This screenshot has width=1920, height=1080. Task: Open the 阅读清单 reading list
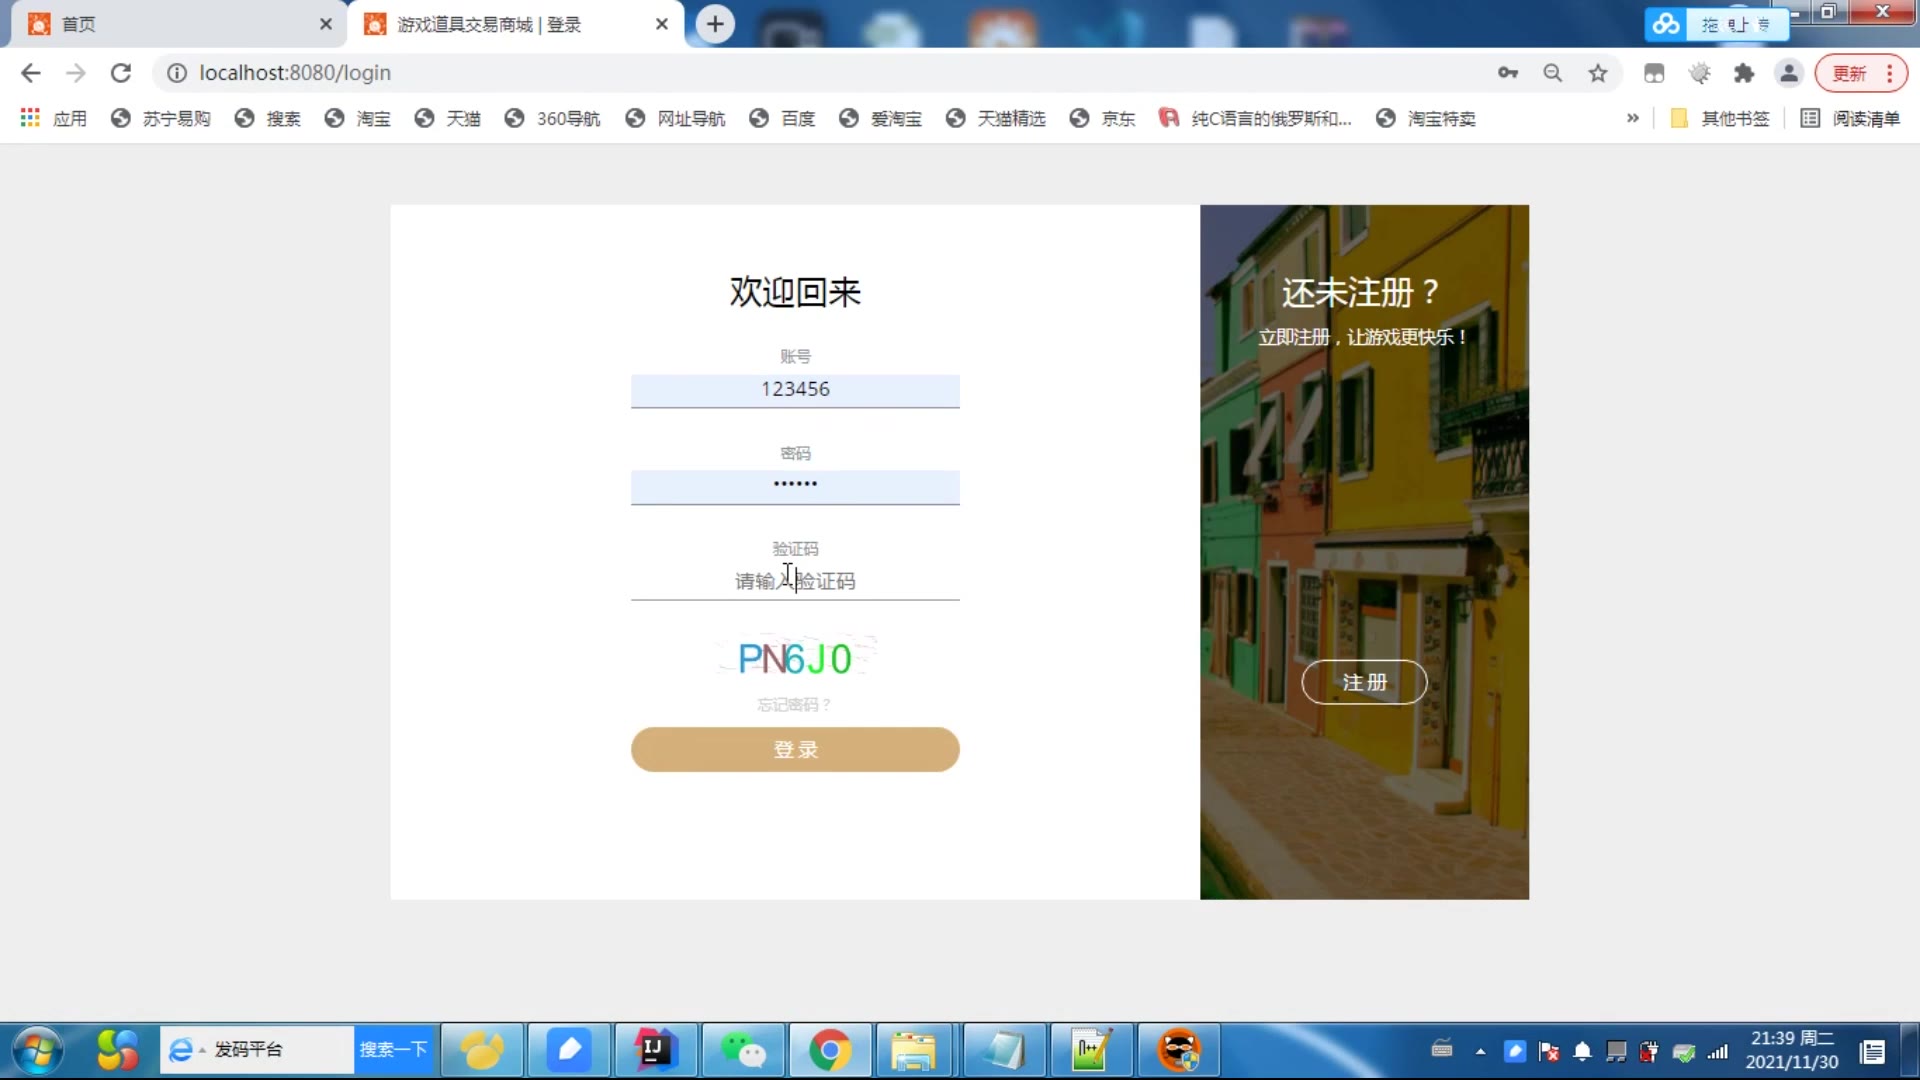click(1850, 118)
